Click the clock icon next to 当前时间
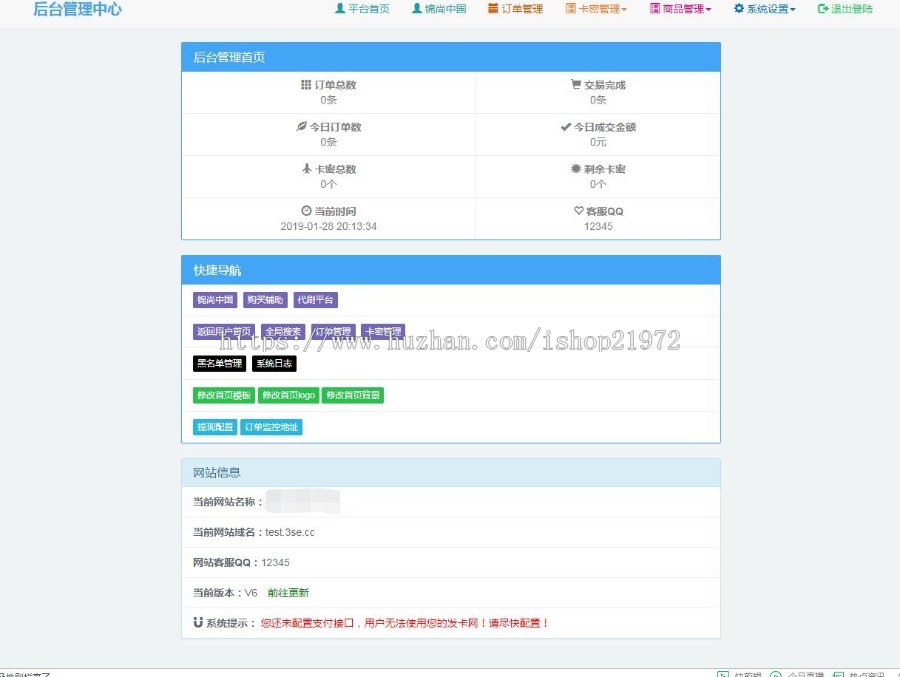 tap(307, 211)
